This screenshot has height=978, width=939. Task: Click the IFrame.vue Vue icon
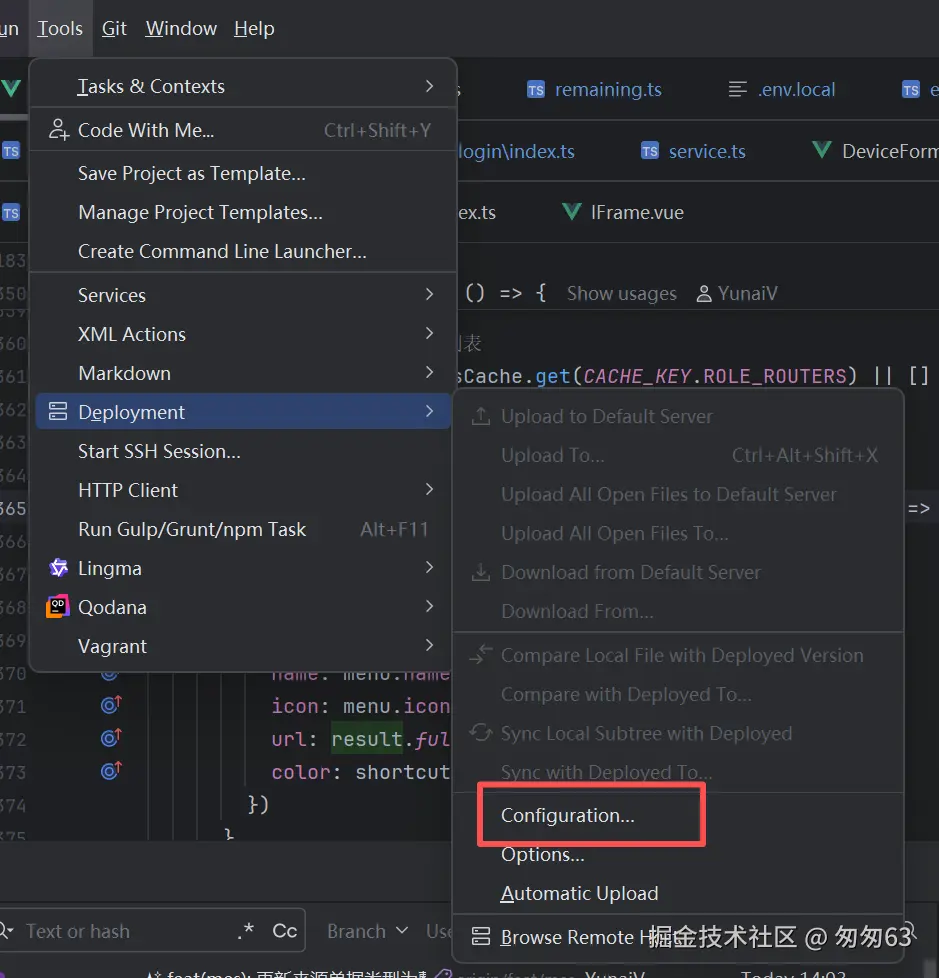pos(572,211)
